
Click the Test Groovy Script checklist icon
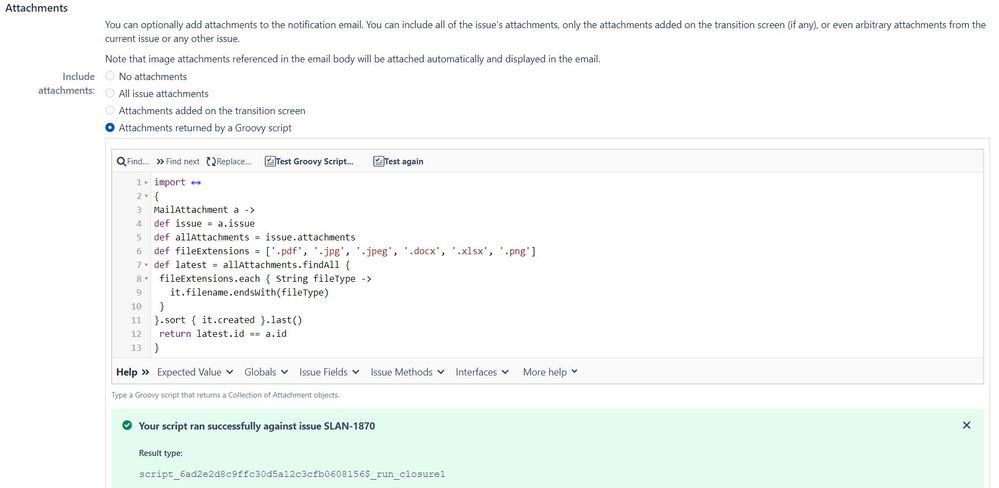[x=270, y=162]
